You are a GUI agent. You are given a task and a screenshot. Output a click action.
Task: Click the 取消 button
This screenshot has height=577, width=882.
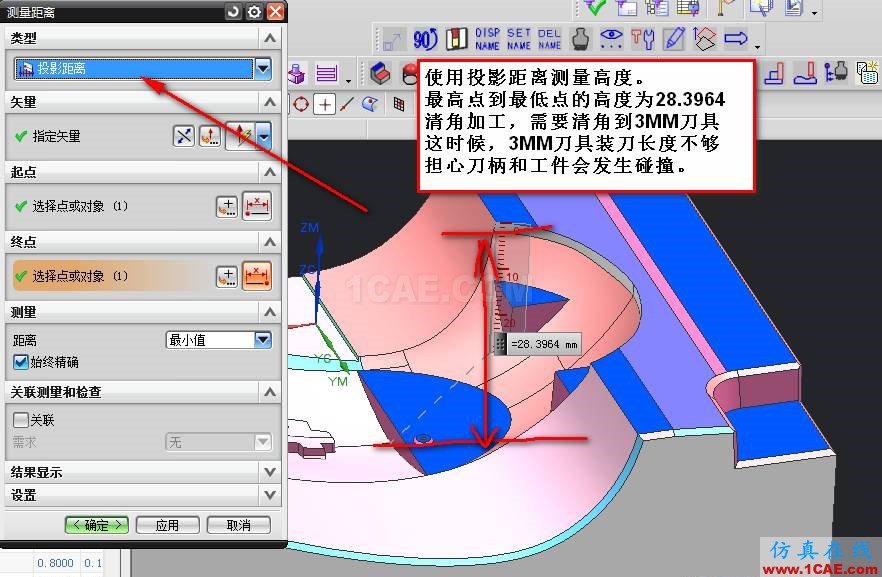click(238, 525)
